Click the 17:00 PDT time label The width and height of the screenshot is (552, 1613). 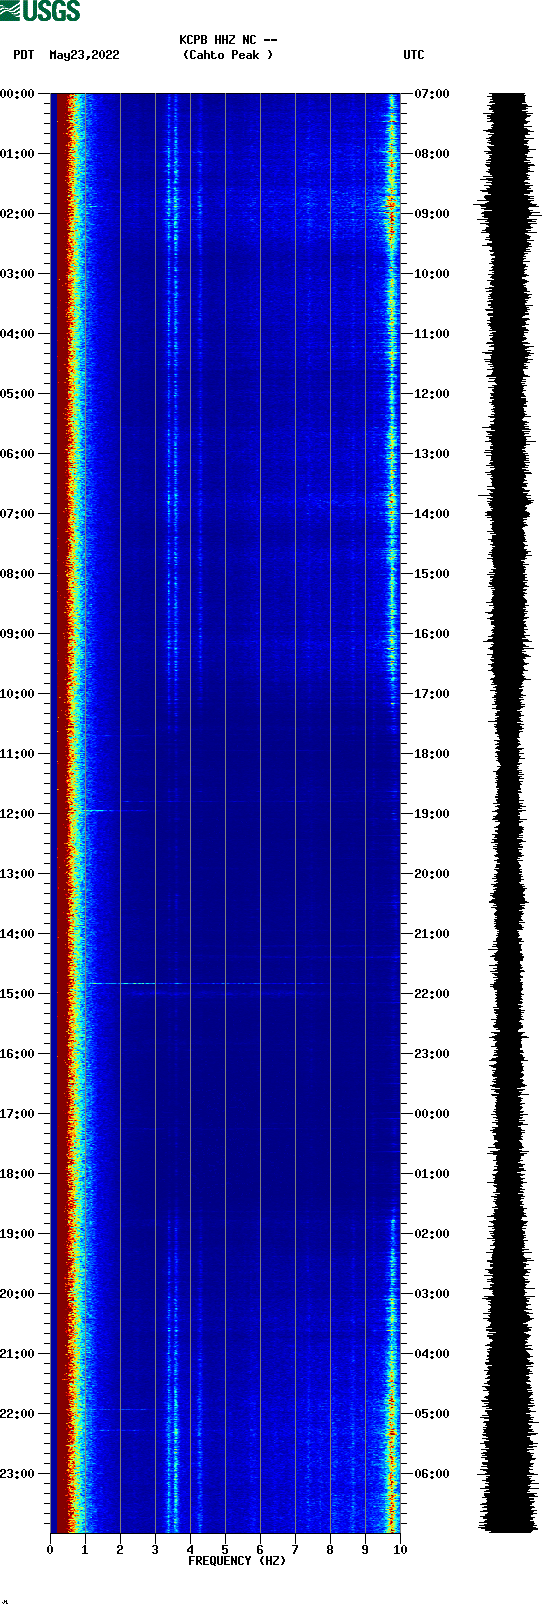click(x=18, y=1114)
